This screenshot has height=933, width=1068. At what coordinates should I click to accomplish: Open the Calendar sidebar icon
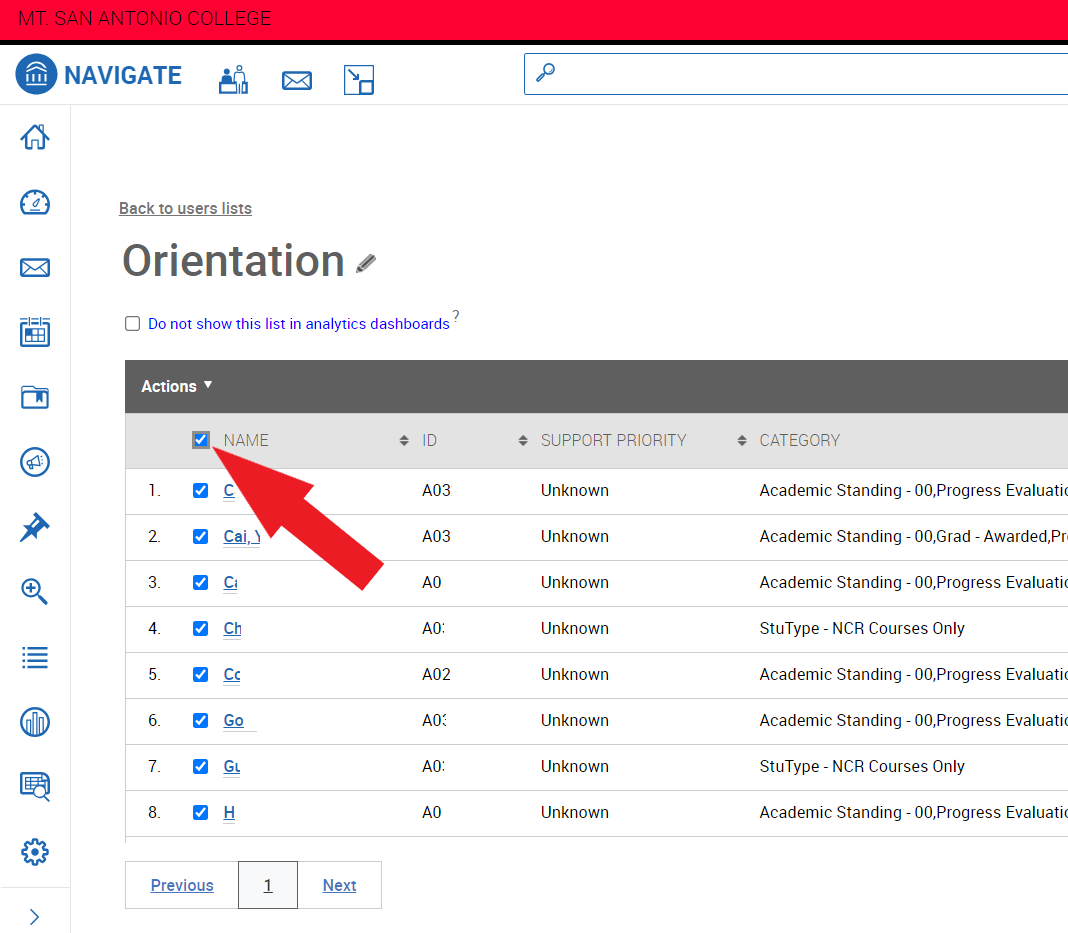[35, 332]
